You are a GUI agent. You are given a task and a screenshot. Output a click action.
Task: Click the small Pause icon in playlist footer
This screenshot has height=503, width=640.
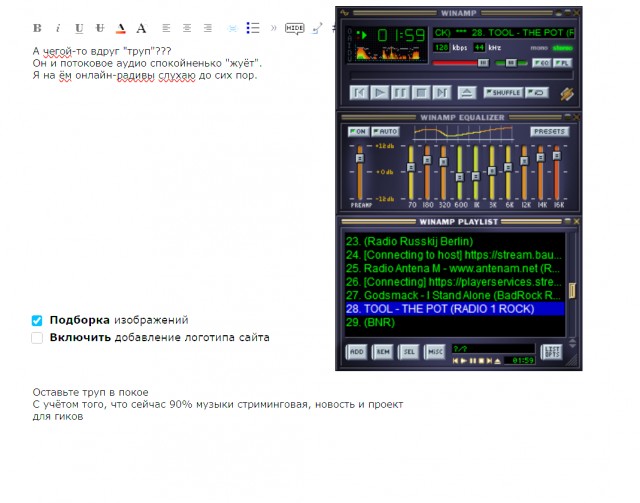(473, 361)
